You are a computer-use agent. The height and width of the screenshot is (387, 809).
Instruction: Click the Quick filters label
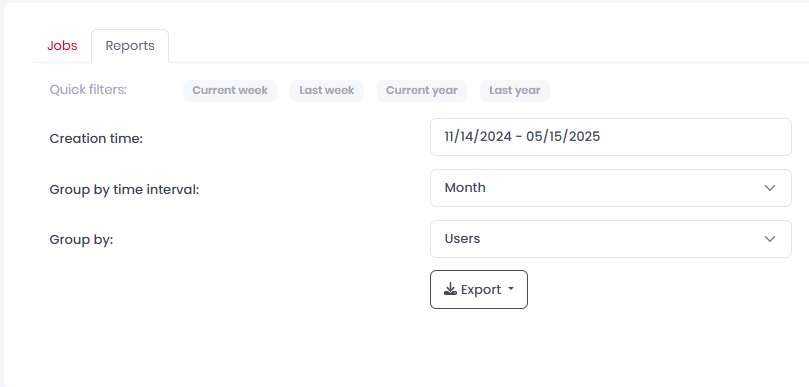(88, 90)
